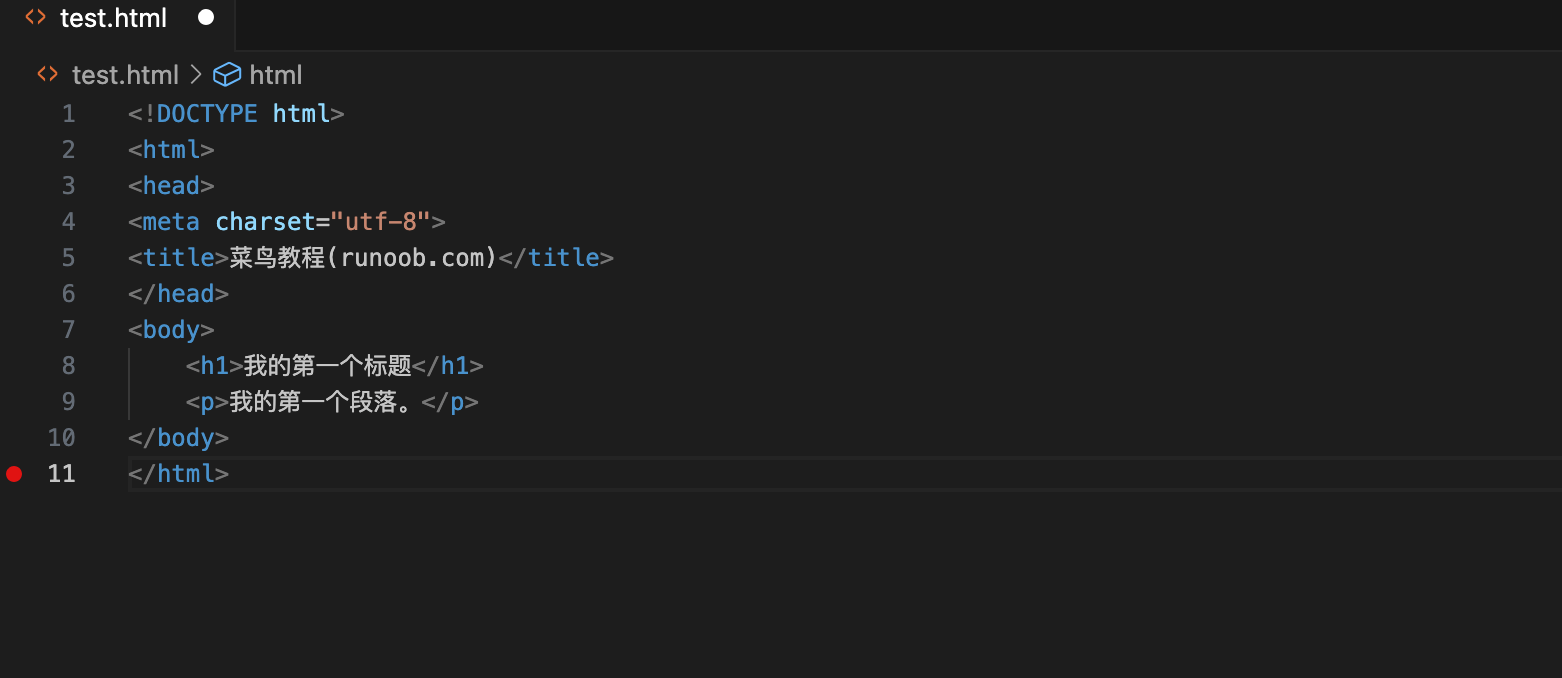This screenshot has height=678, width=1562.
Task: Click the runoob.com title text
Action: (418, 258)
